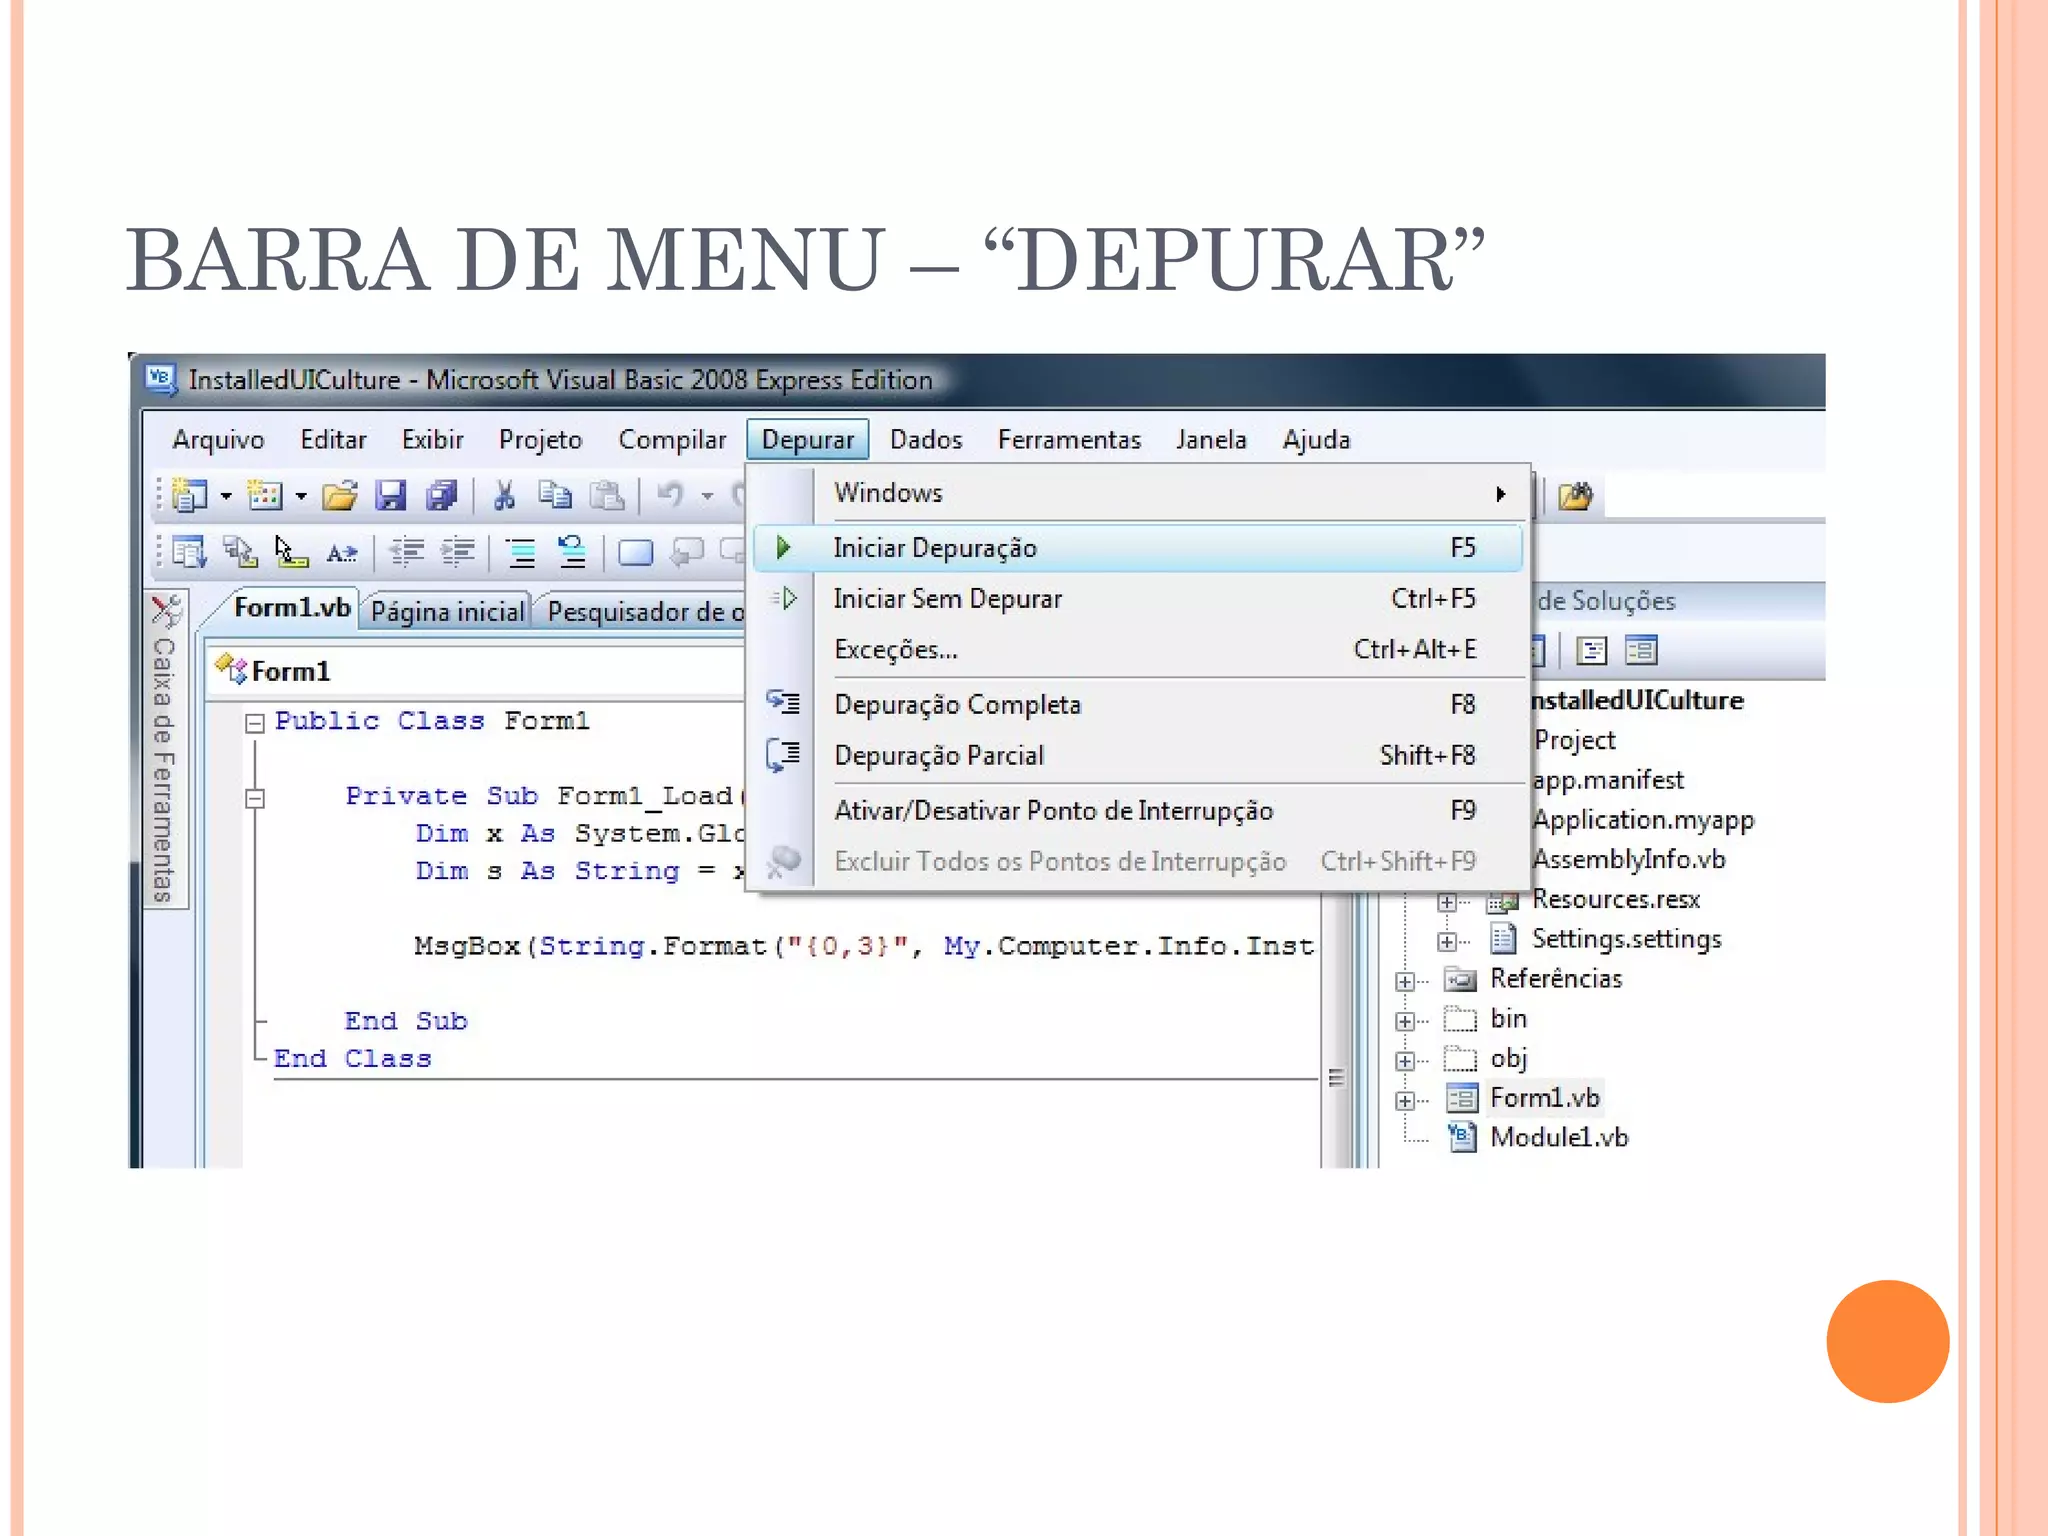The image size is (2048, 1536).
Task: Expand the obj folder node
Action: click(x=1405, y=1061)
